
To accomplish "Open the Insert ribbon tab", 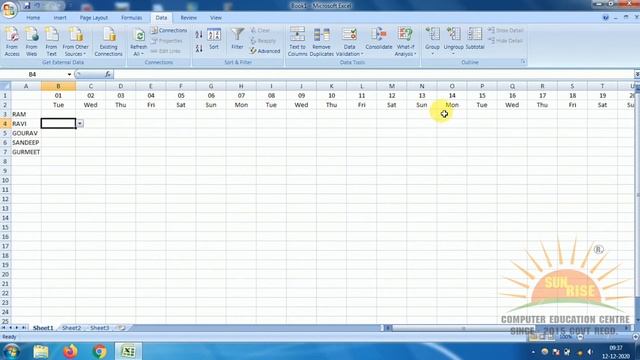I will tap(60, 18).
